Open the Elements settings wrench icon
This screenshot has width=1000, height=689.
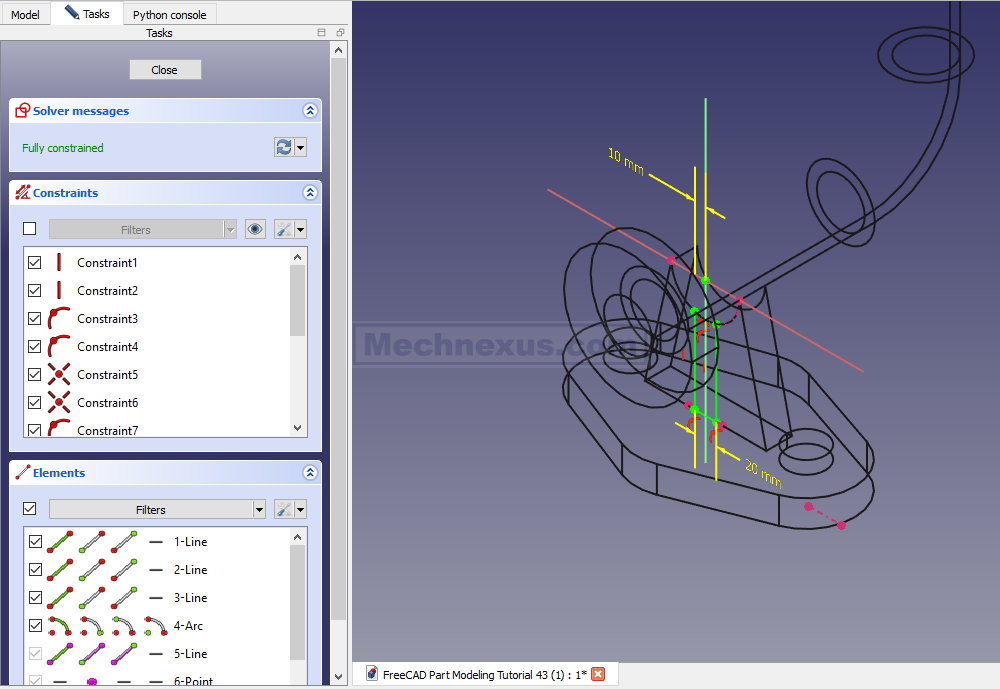pyautogui.click(x=284, y=509)
